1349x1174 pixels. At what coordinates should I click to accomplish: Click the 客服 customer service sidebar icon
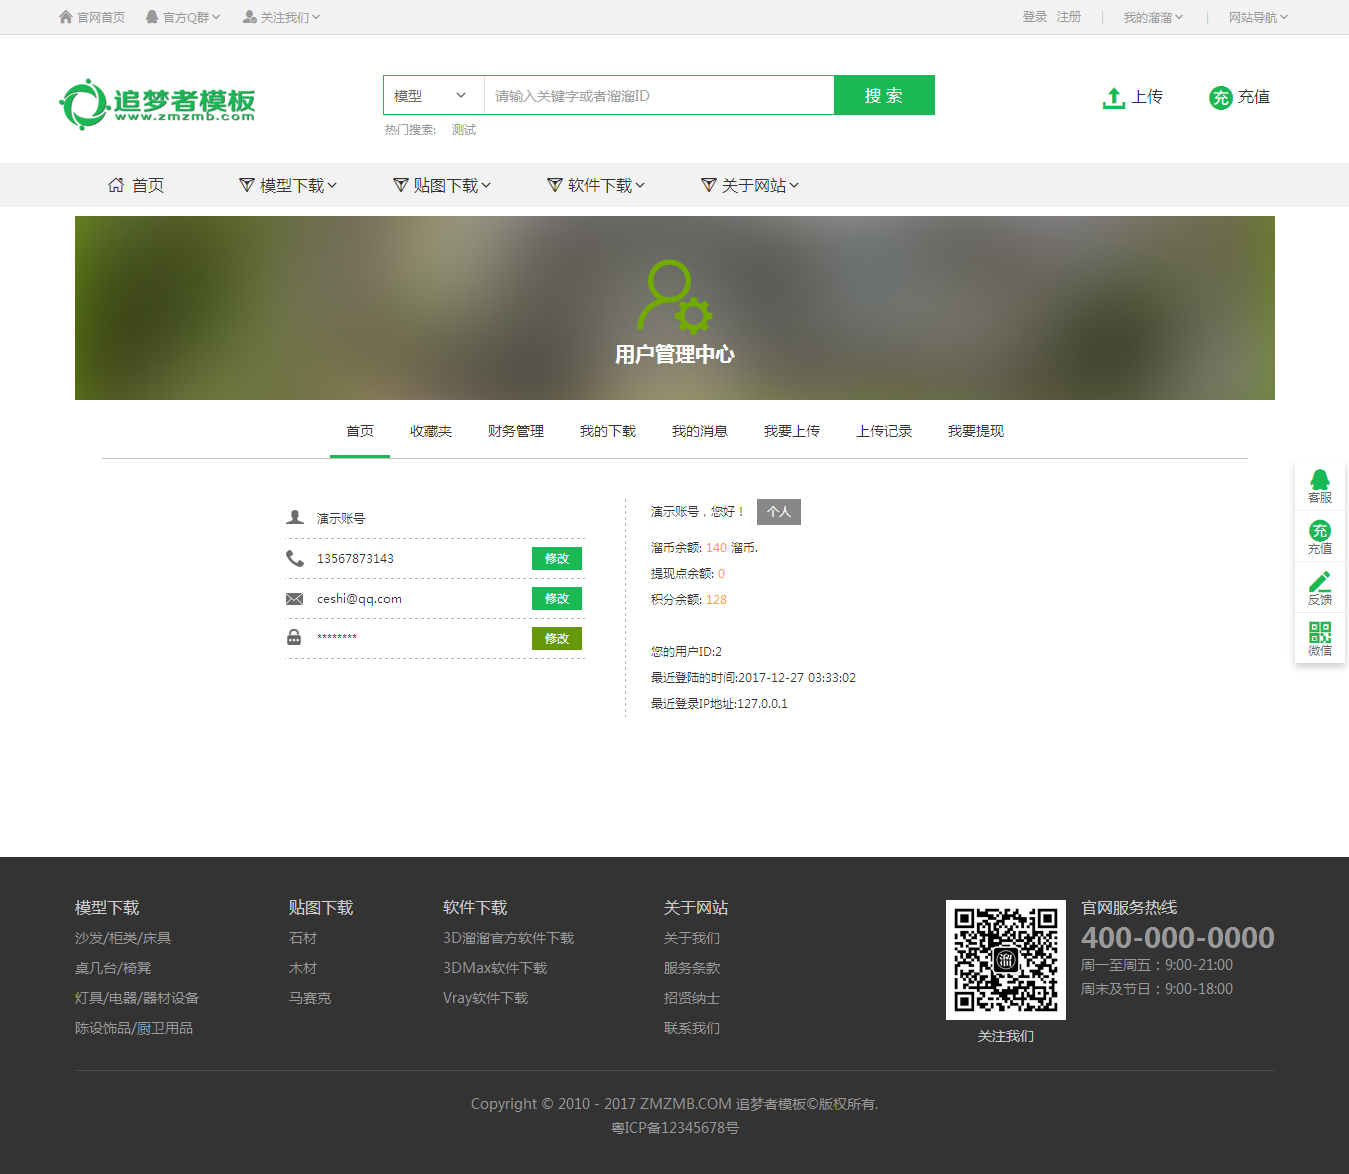[x=1319, y=486]
